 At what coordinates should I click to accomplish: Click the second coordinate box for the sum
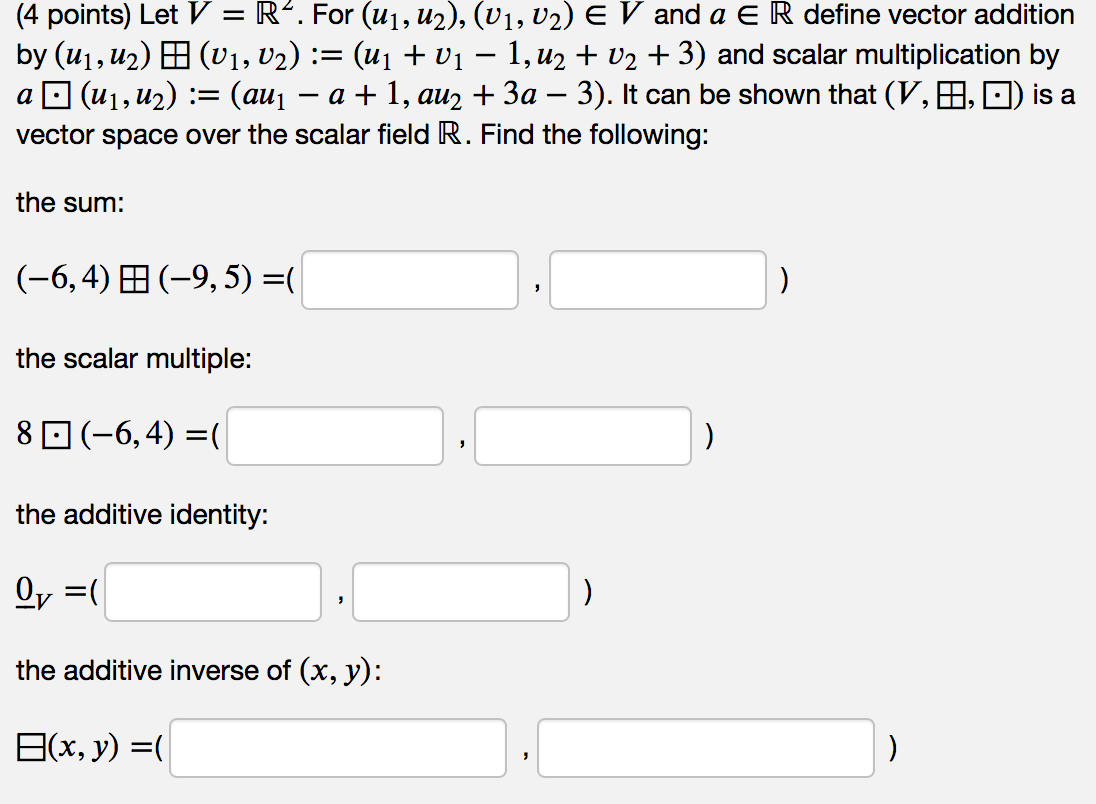point(657,279)
